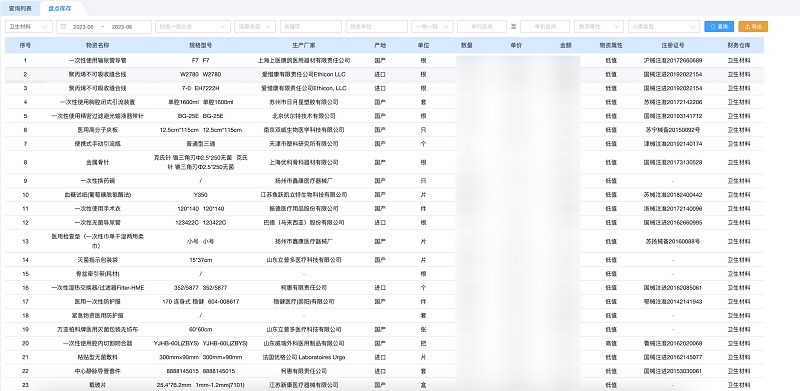Click the 单位 column header
800x391 pixels.
tap(423, 45)
